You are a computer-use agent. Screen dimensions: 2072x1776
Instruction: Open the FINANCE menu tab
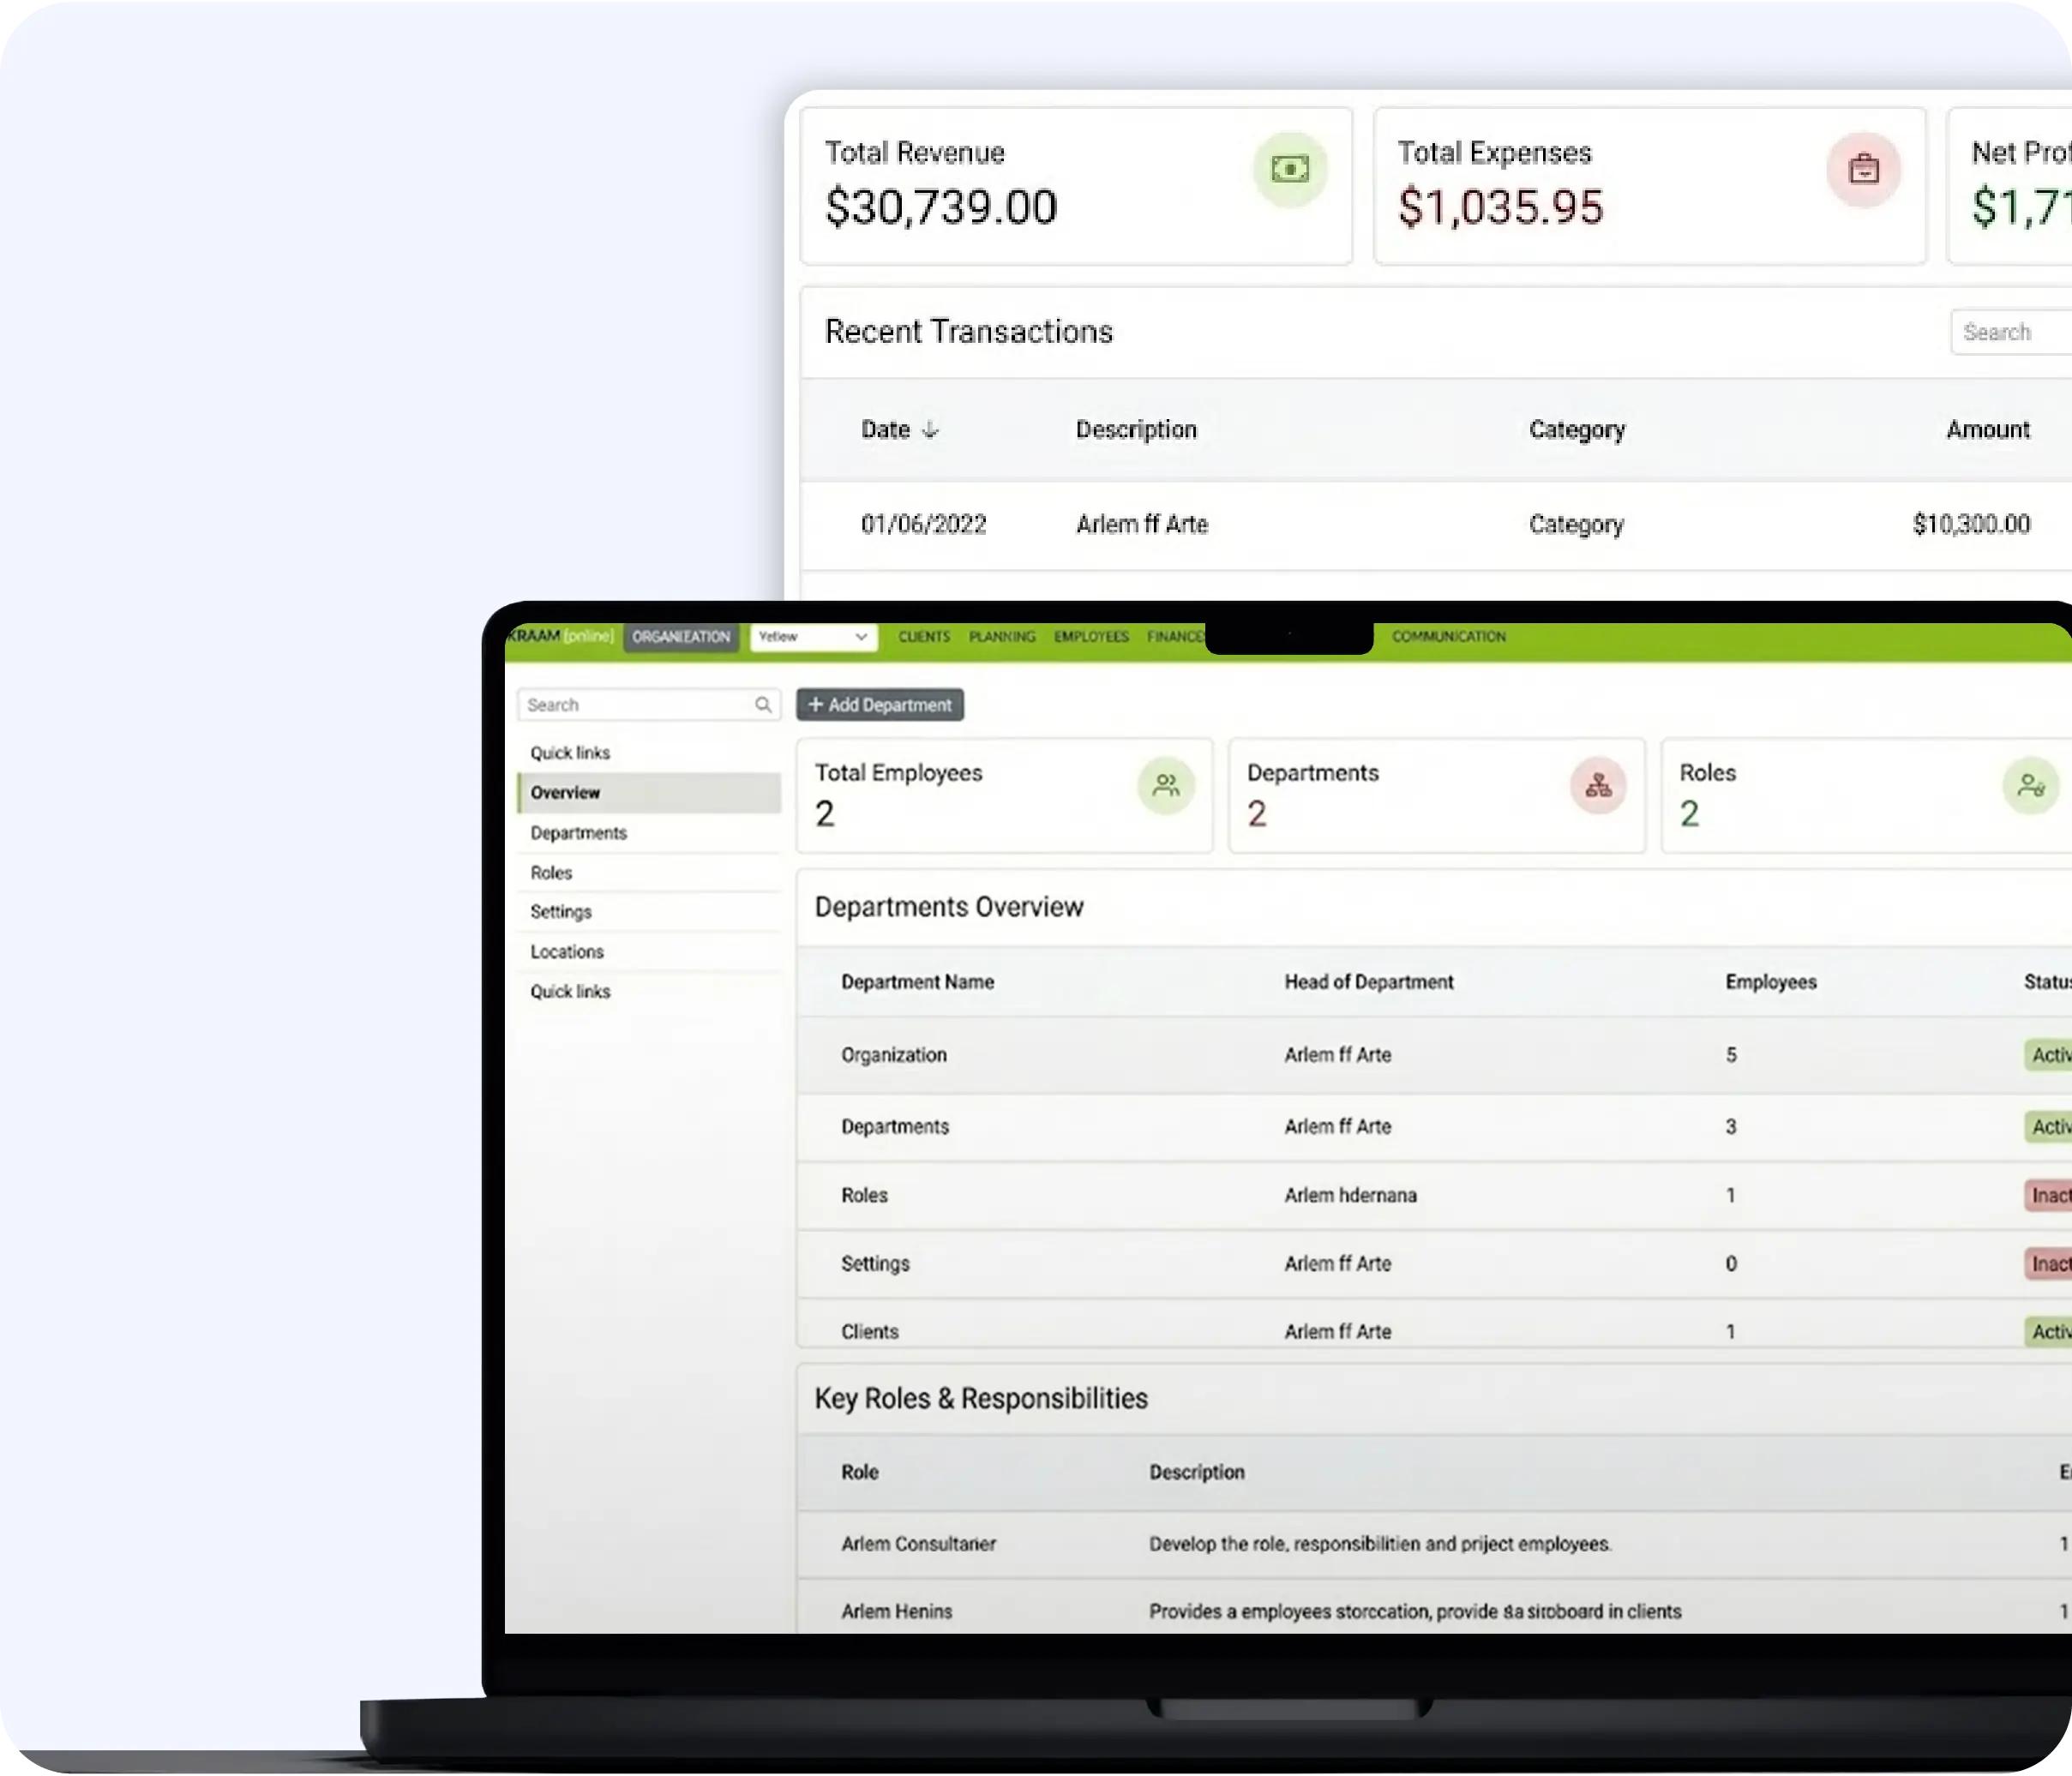[1176, 637]
